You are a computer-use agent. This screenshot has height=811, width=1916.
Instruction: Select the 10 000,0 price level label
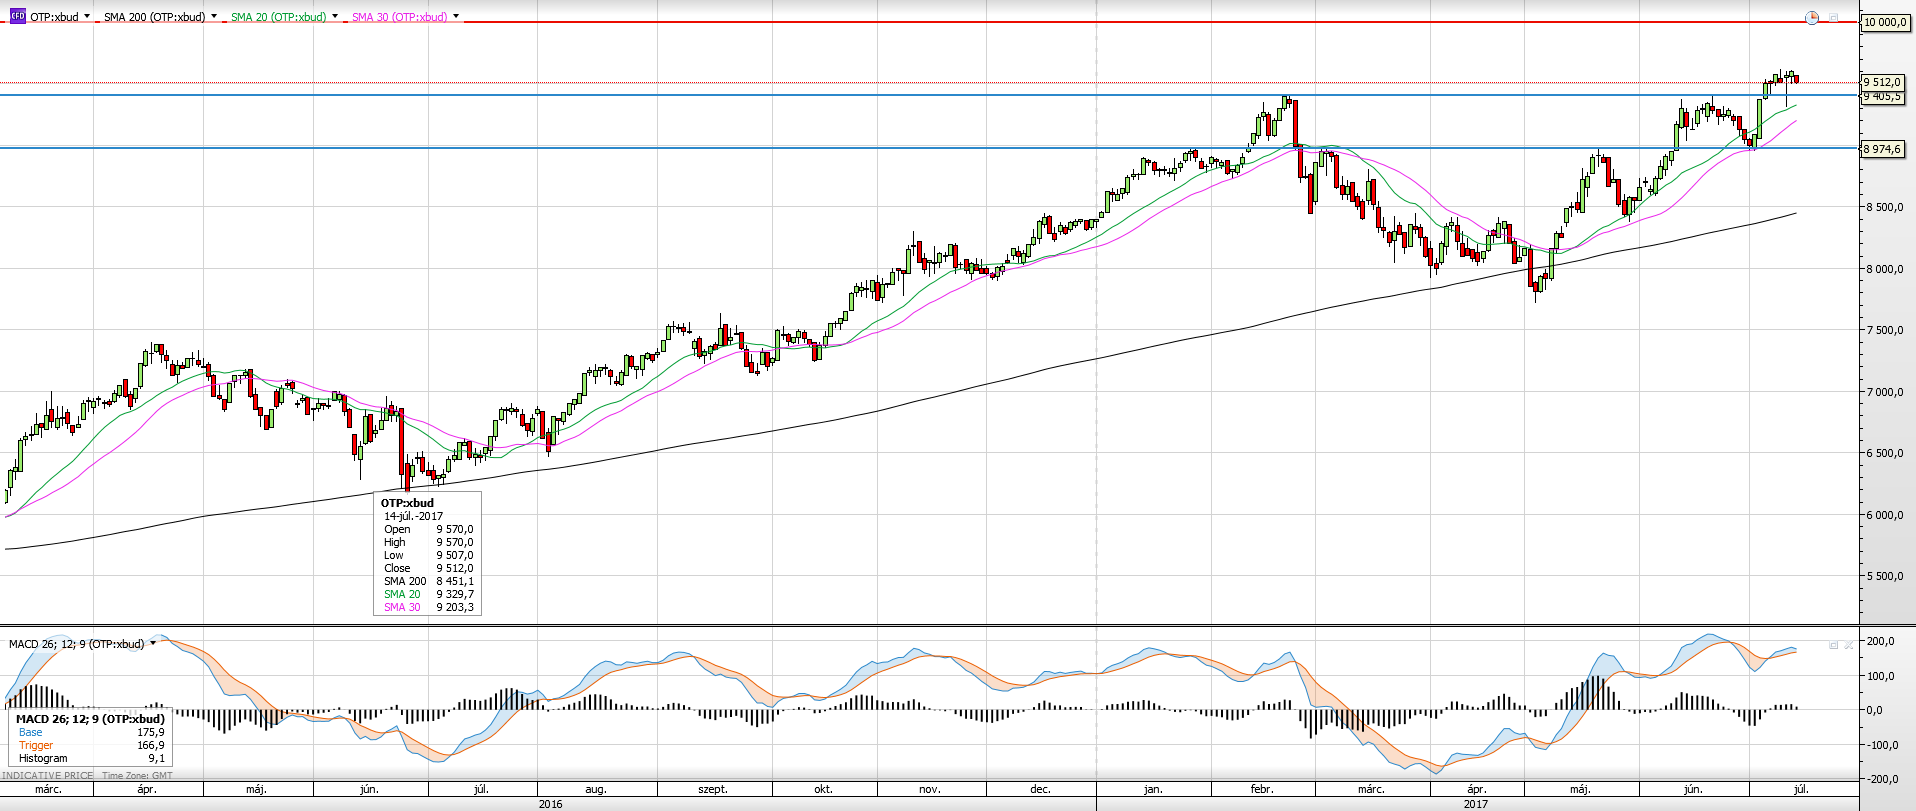click(x=1885, y=22)
